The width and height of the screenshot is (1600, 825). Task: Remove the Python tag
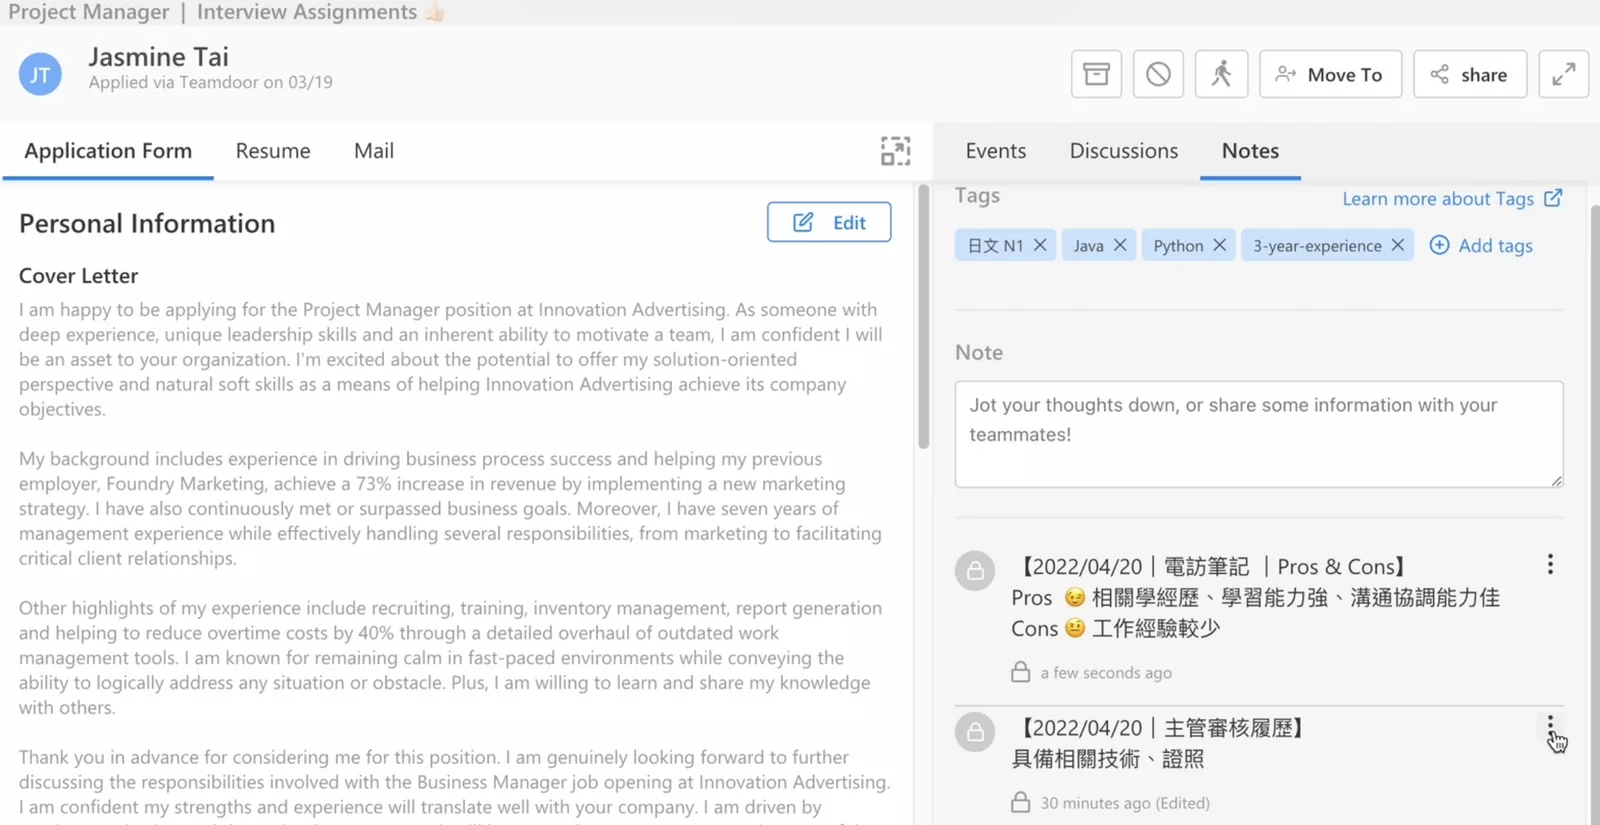pos(1219,245)
